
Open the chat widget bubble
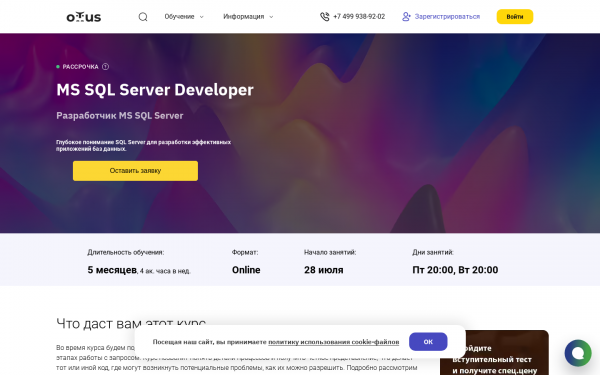[x=578, y=353]
